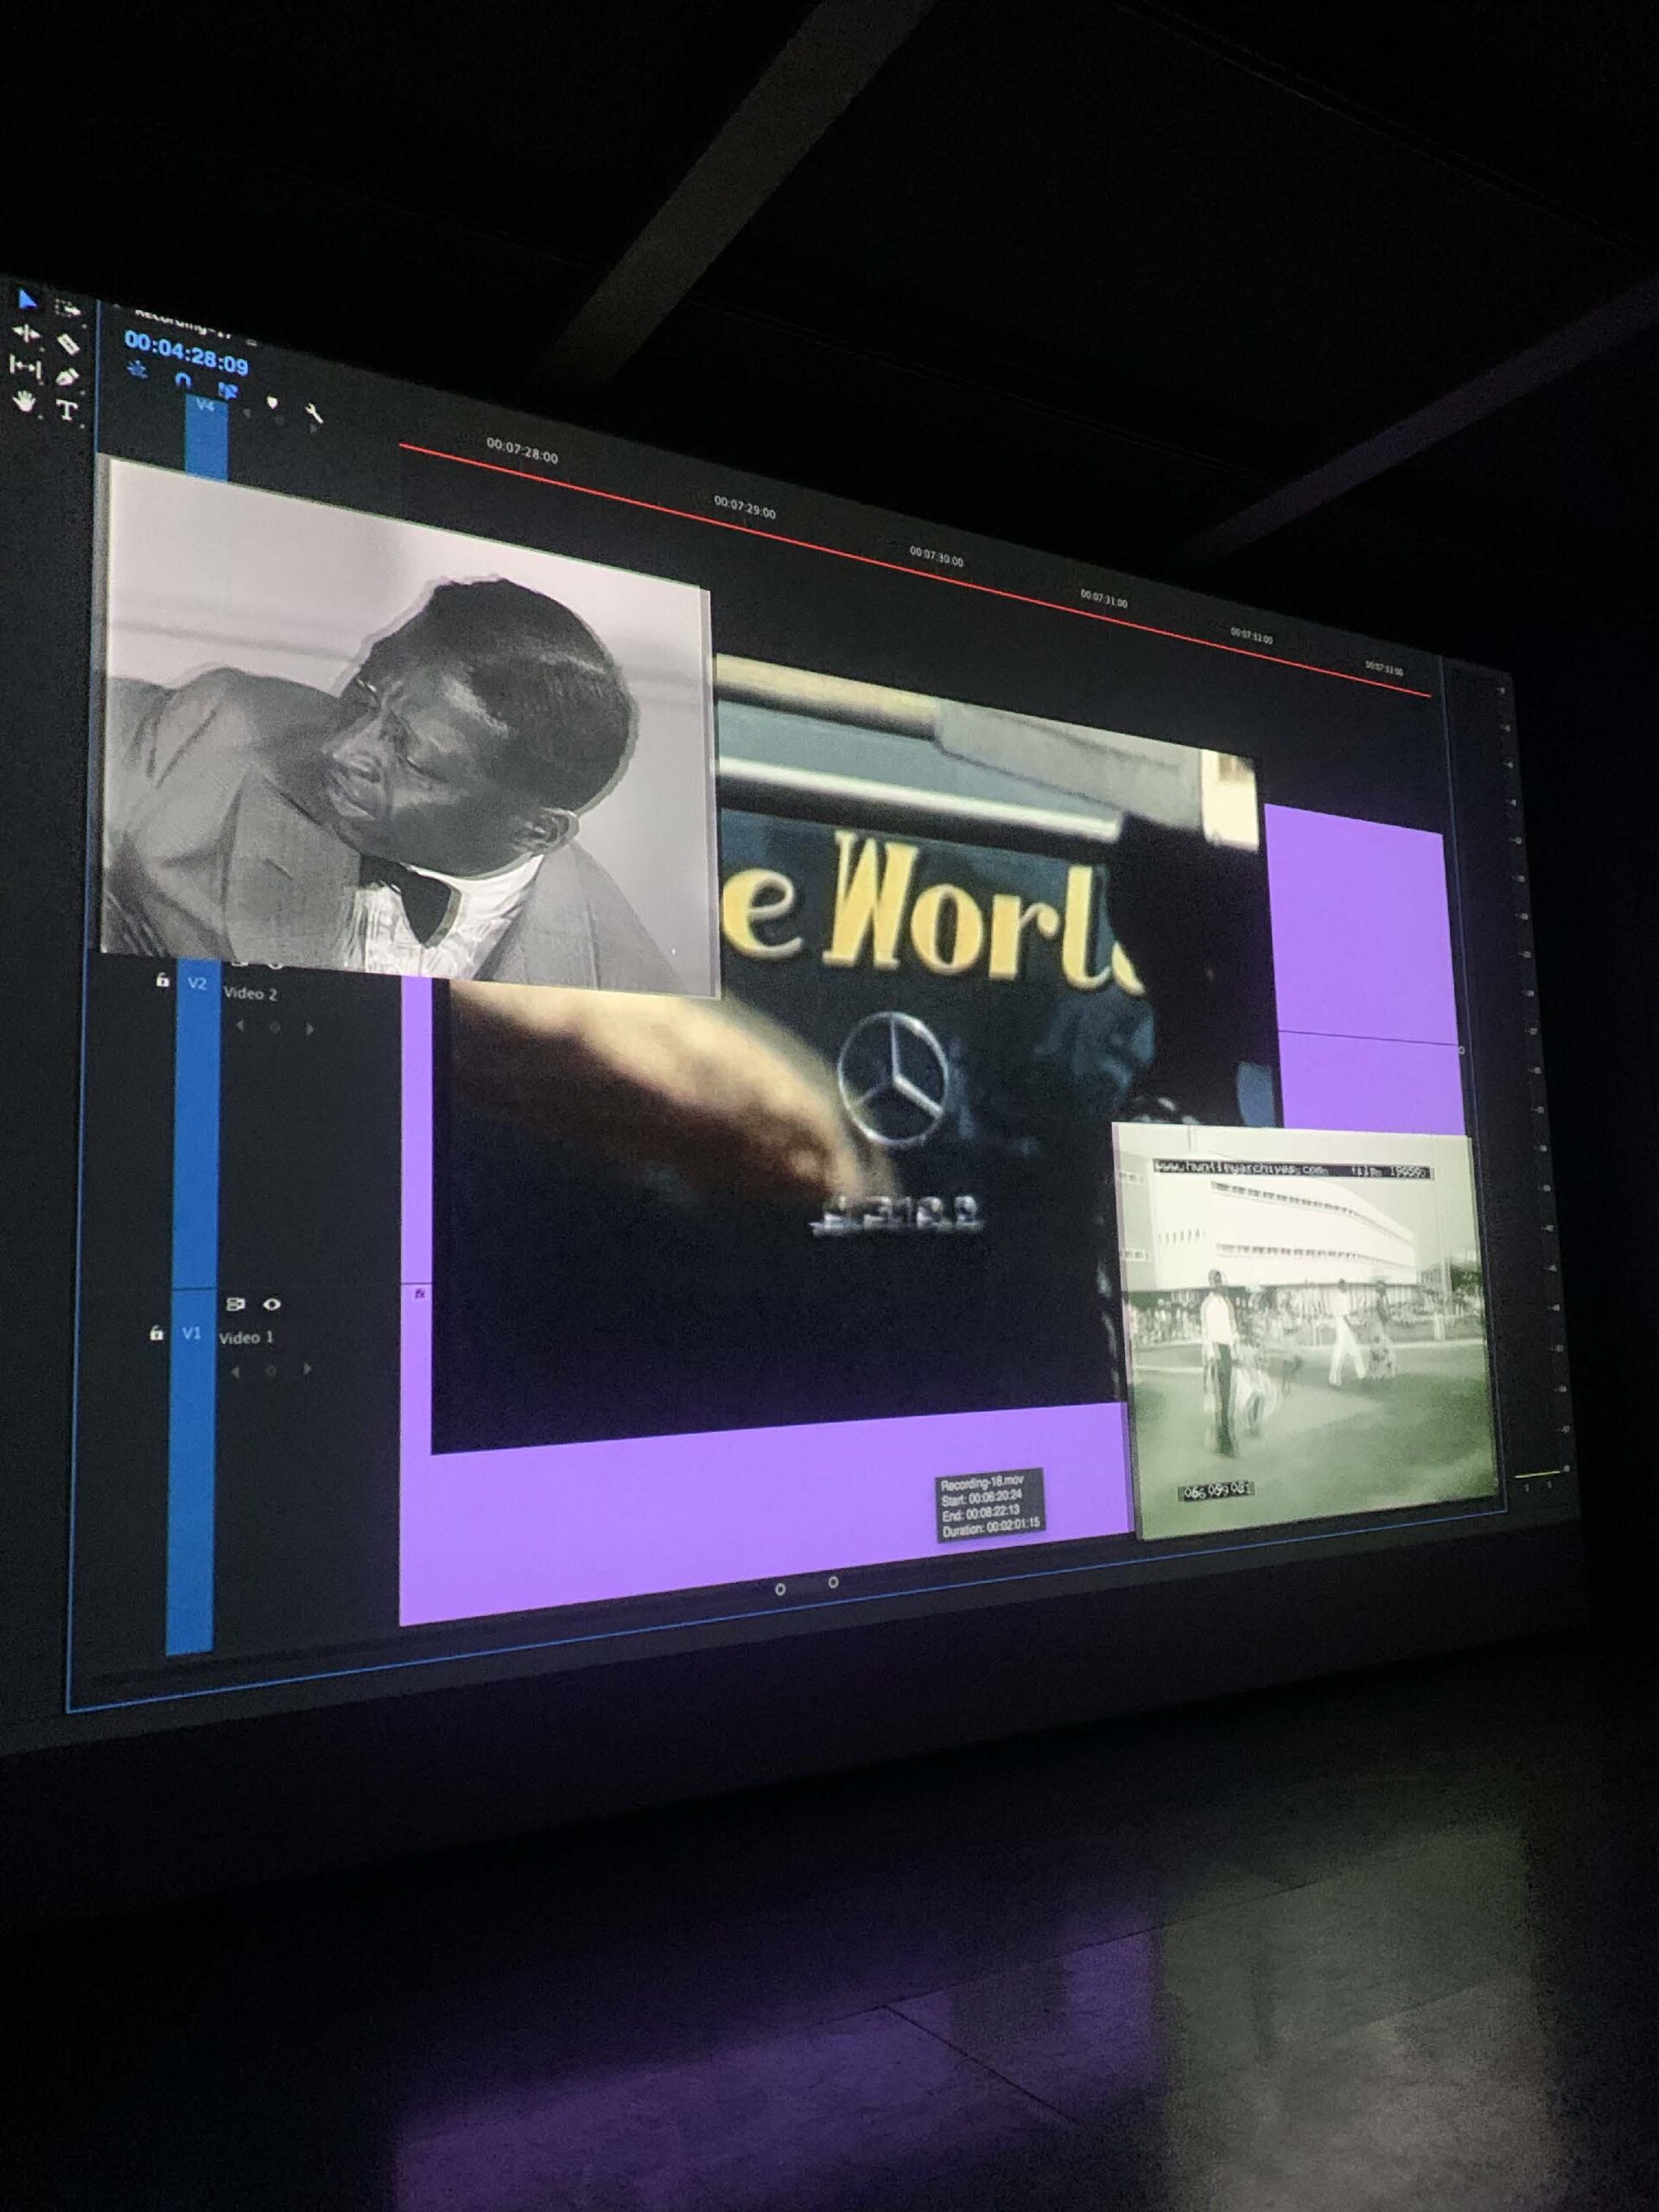Toggle lock on Video 2 track

pyautogui.click(x=162, y=981)
